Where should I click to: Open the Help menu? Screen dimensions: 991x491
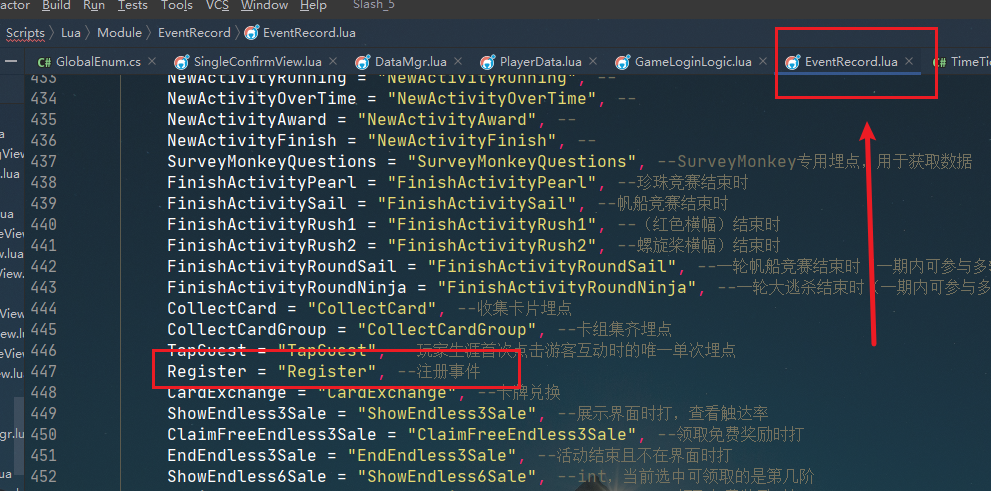click(313, 6)
